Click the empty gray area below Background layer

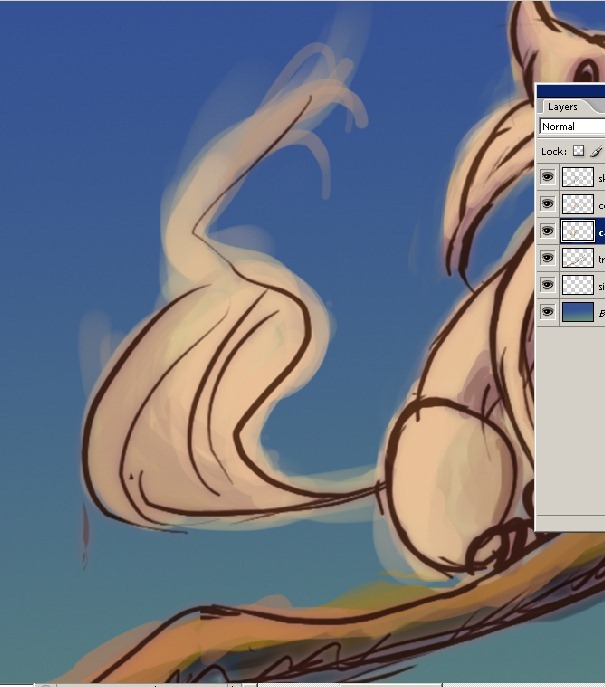coord(571,420)
